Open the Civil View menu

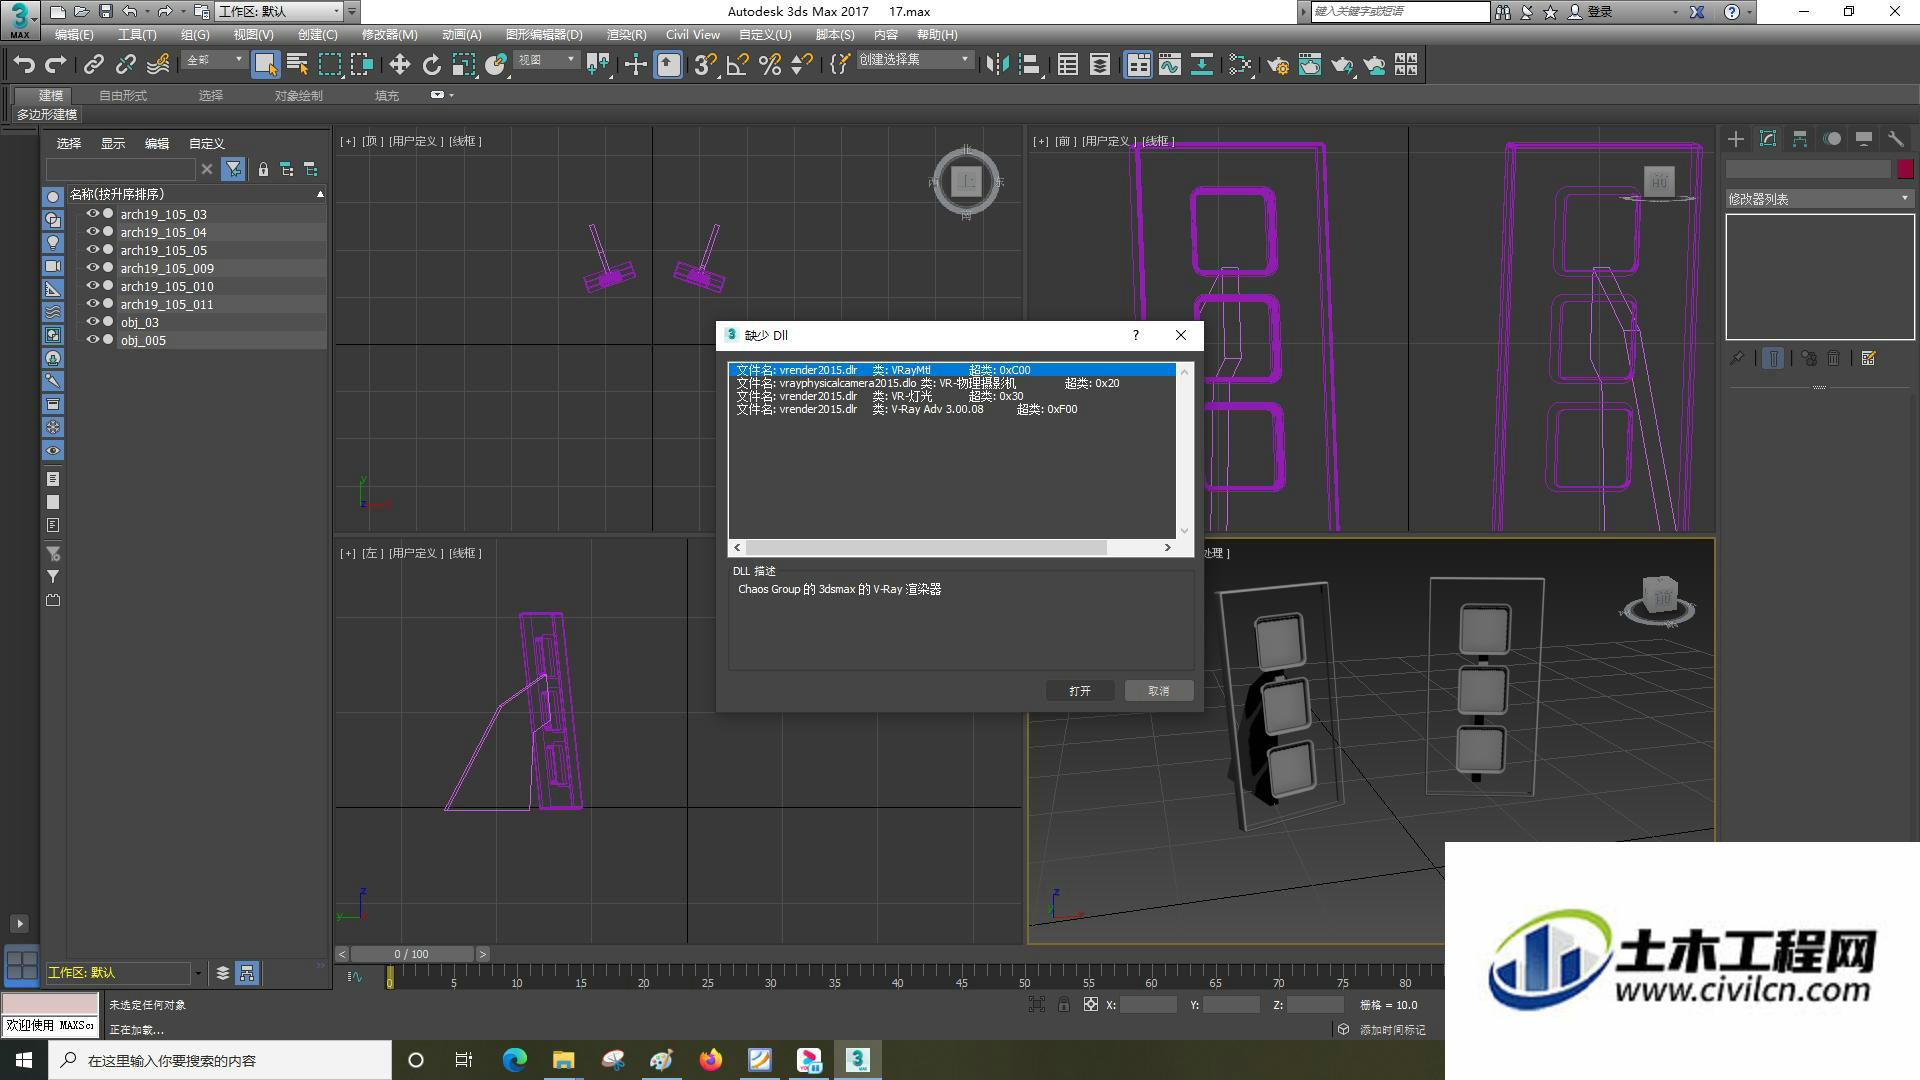tap(692, 34)
